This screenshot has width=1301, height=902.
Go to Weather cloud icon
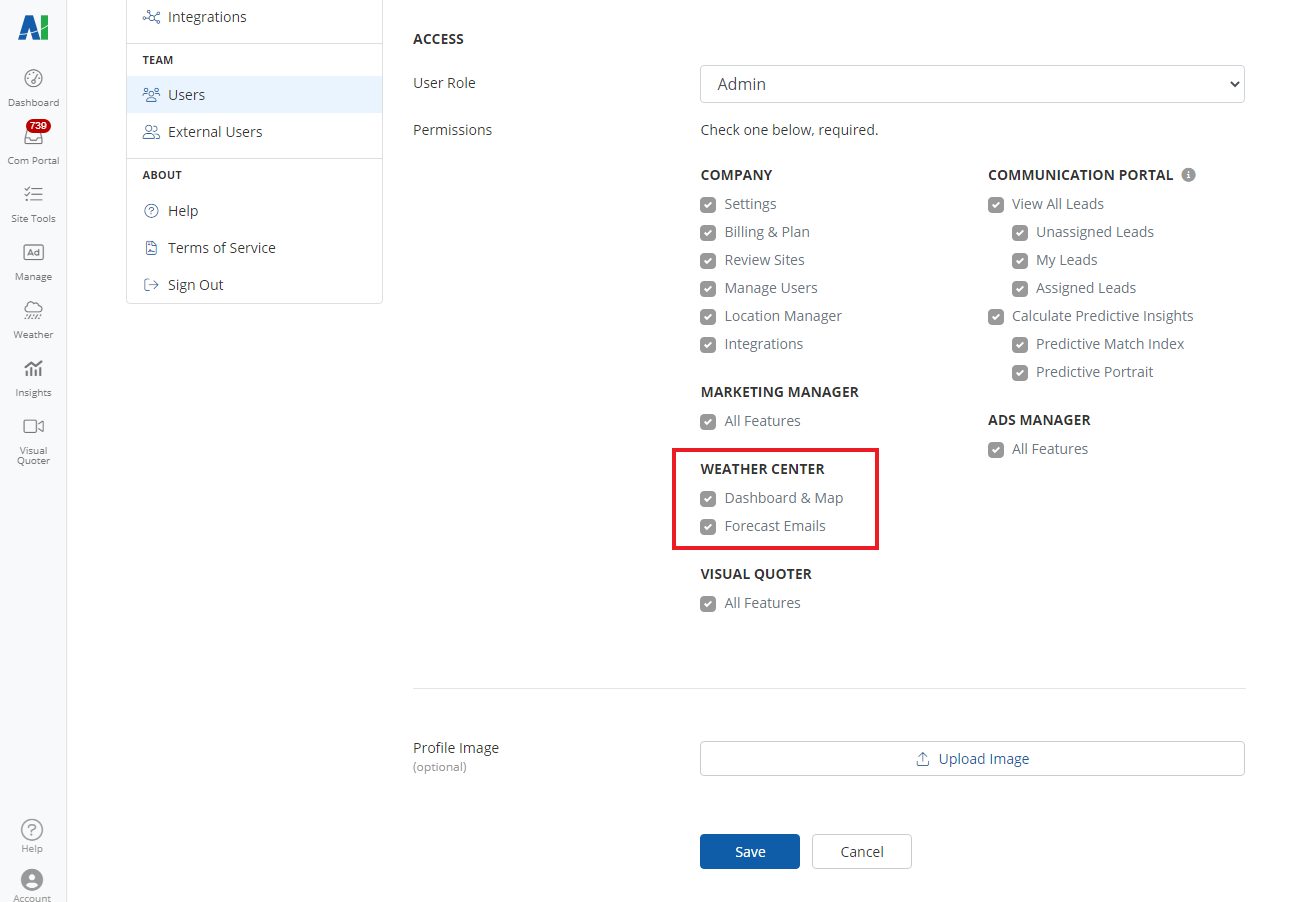pos(33,311)
